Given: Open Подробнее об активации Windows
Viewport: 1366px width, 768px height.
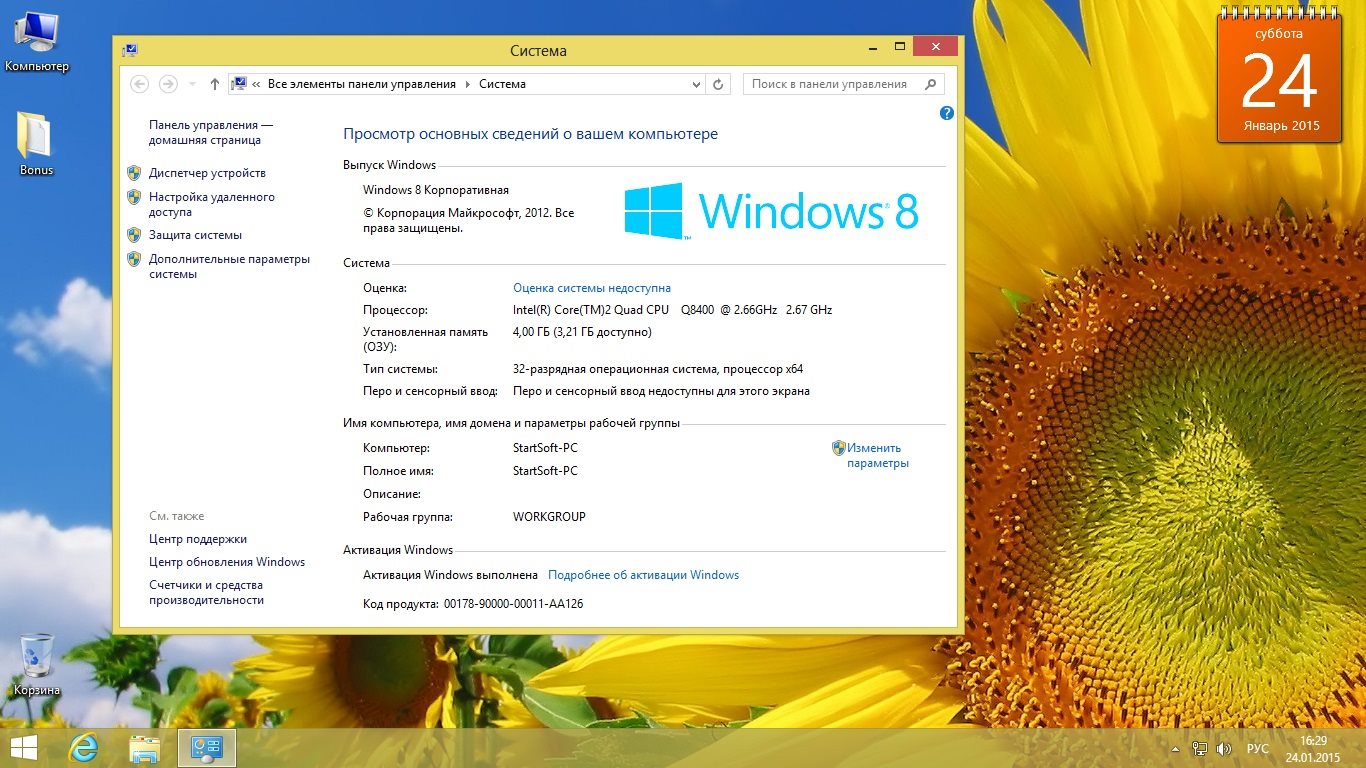Looking at the screenshot, I should tap(644, 575).
